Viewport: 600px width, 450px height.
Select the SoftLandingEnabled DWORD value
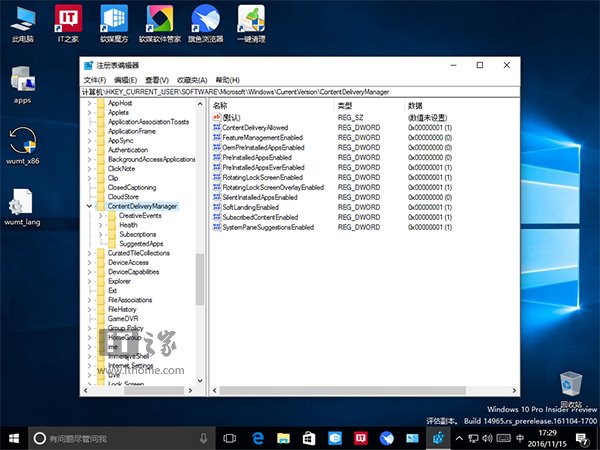click(x=251, y=207)
